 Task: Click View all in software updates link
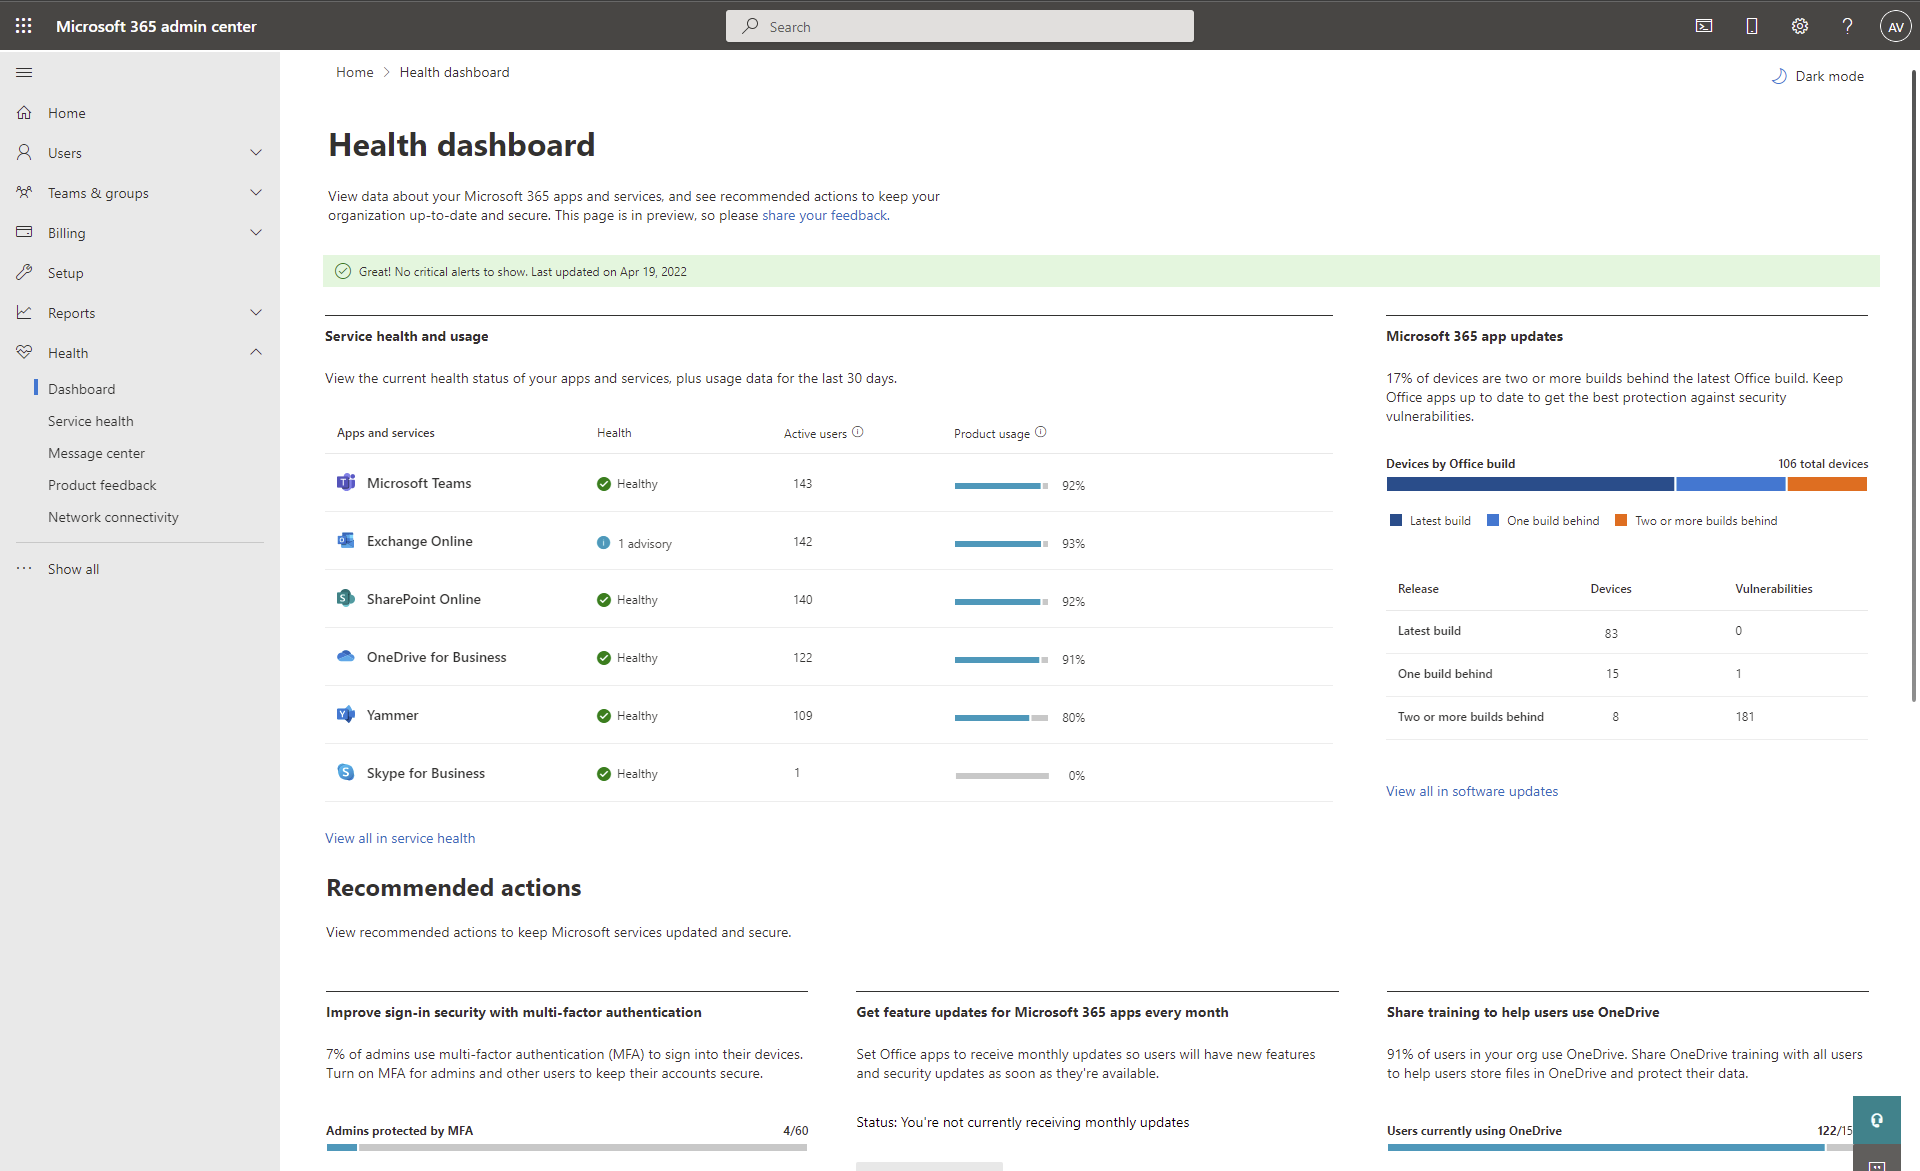pos(1472,790)
